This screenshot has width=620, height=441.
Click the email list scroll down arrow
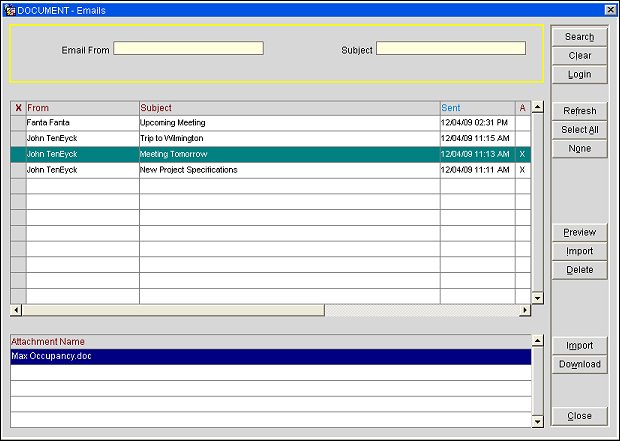(x=537, y=297)
